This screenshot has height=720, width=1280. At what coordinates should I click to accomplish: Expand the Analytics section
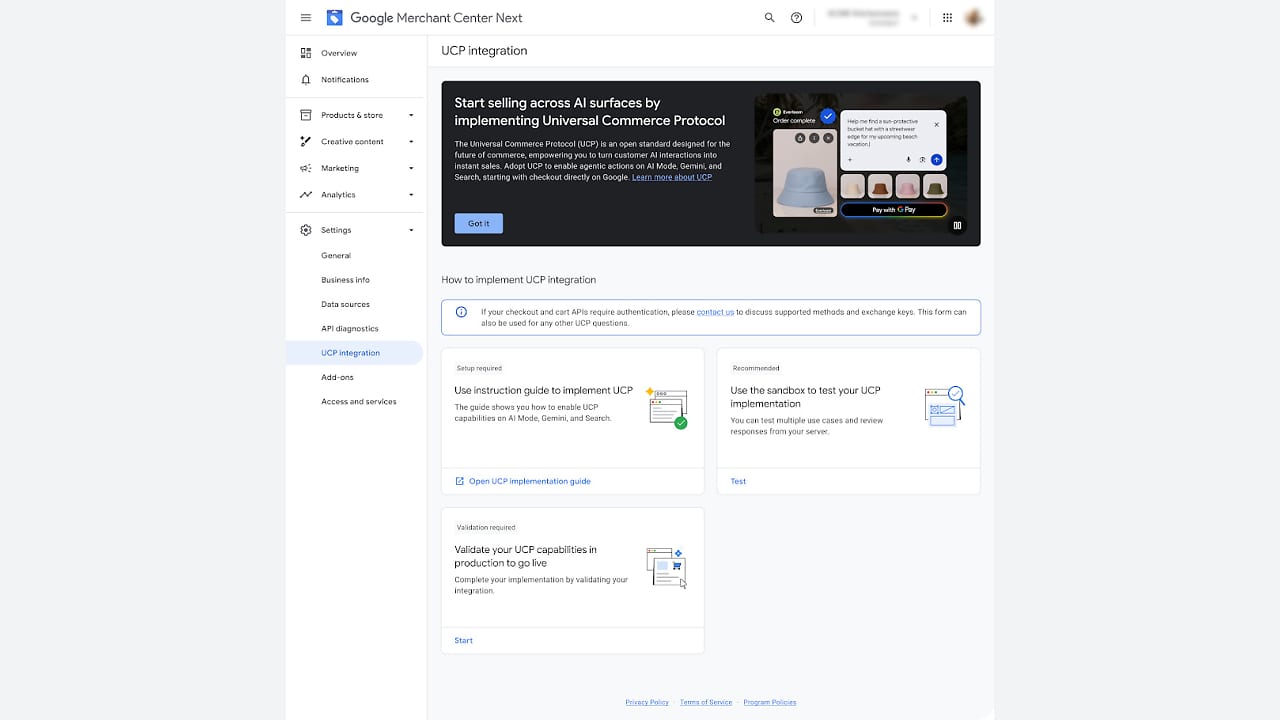(x=411, y=195)
